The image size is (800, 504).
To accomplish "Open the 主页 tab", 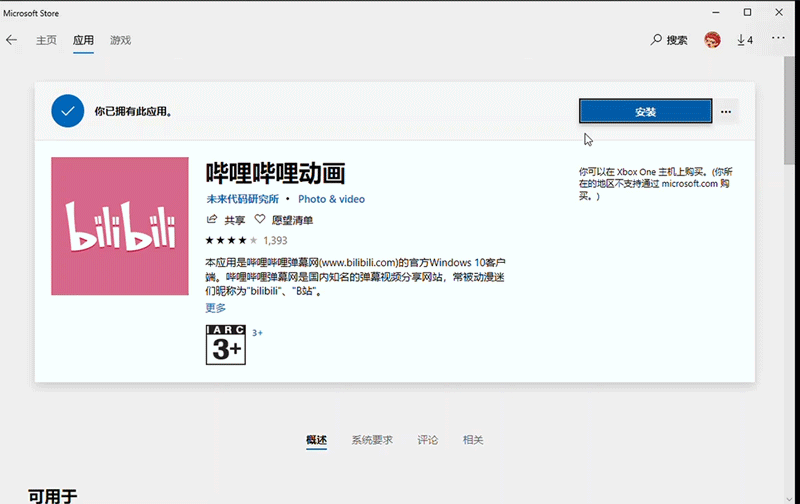I will 46,40.
